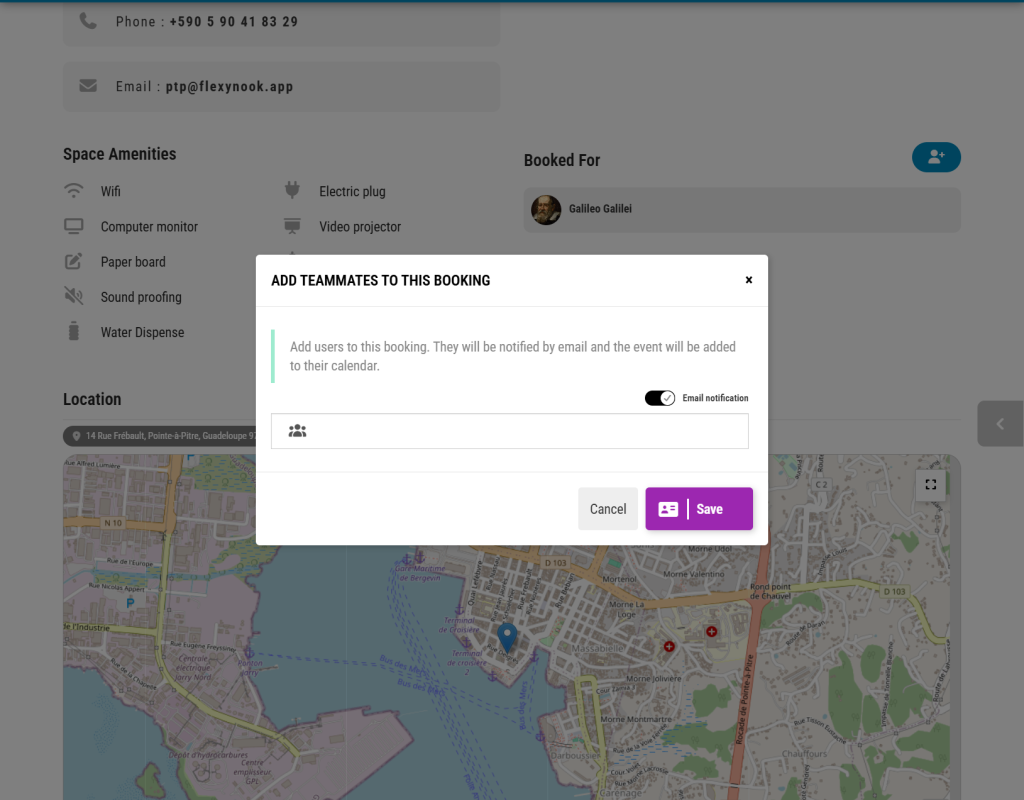1024x800 pixels.
Task: Click the blue location pin on map
Action: 507,637
